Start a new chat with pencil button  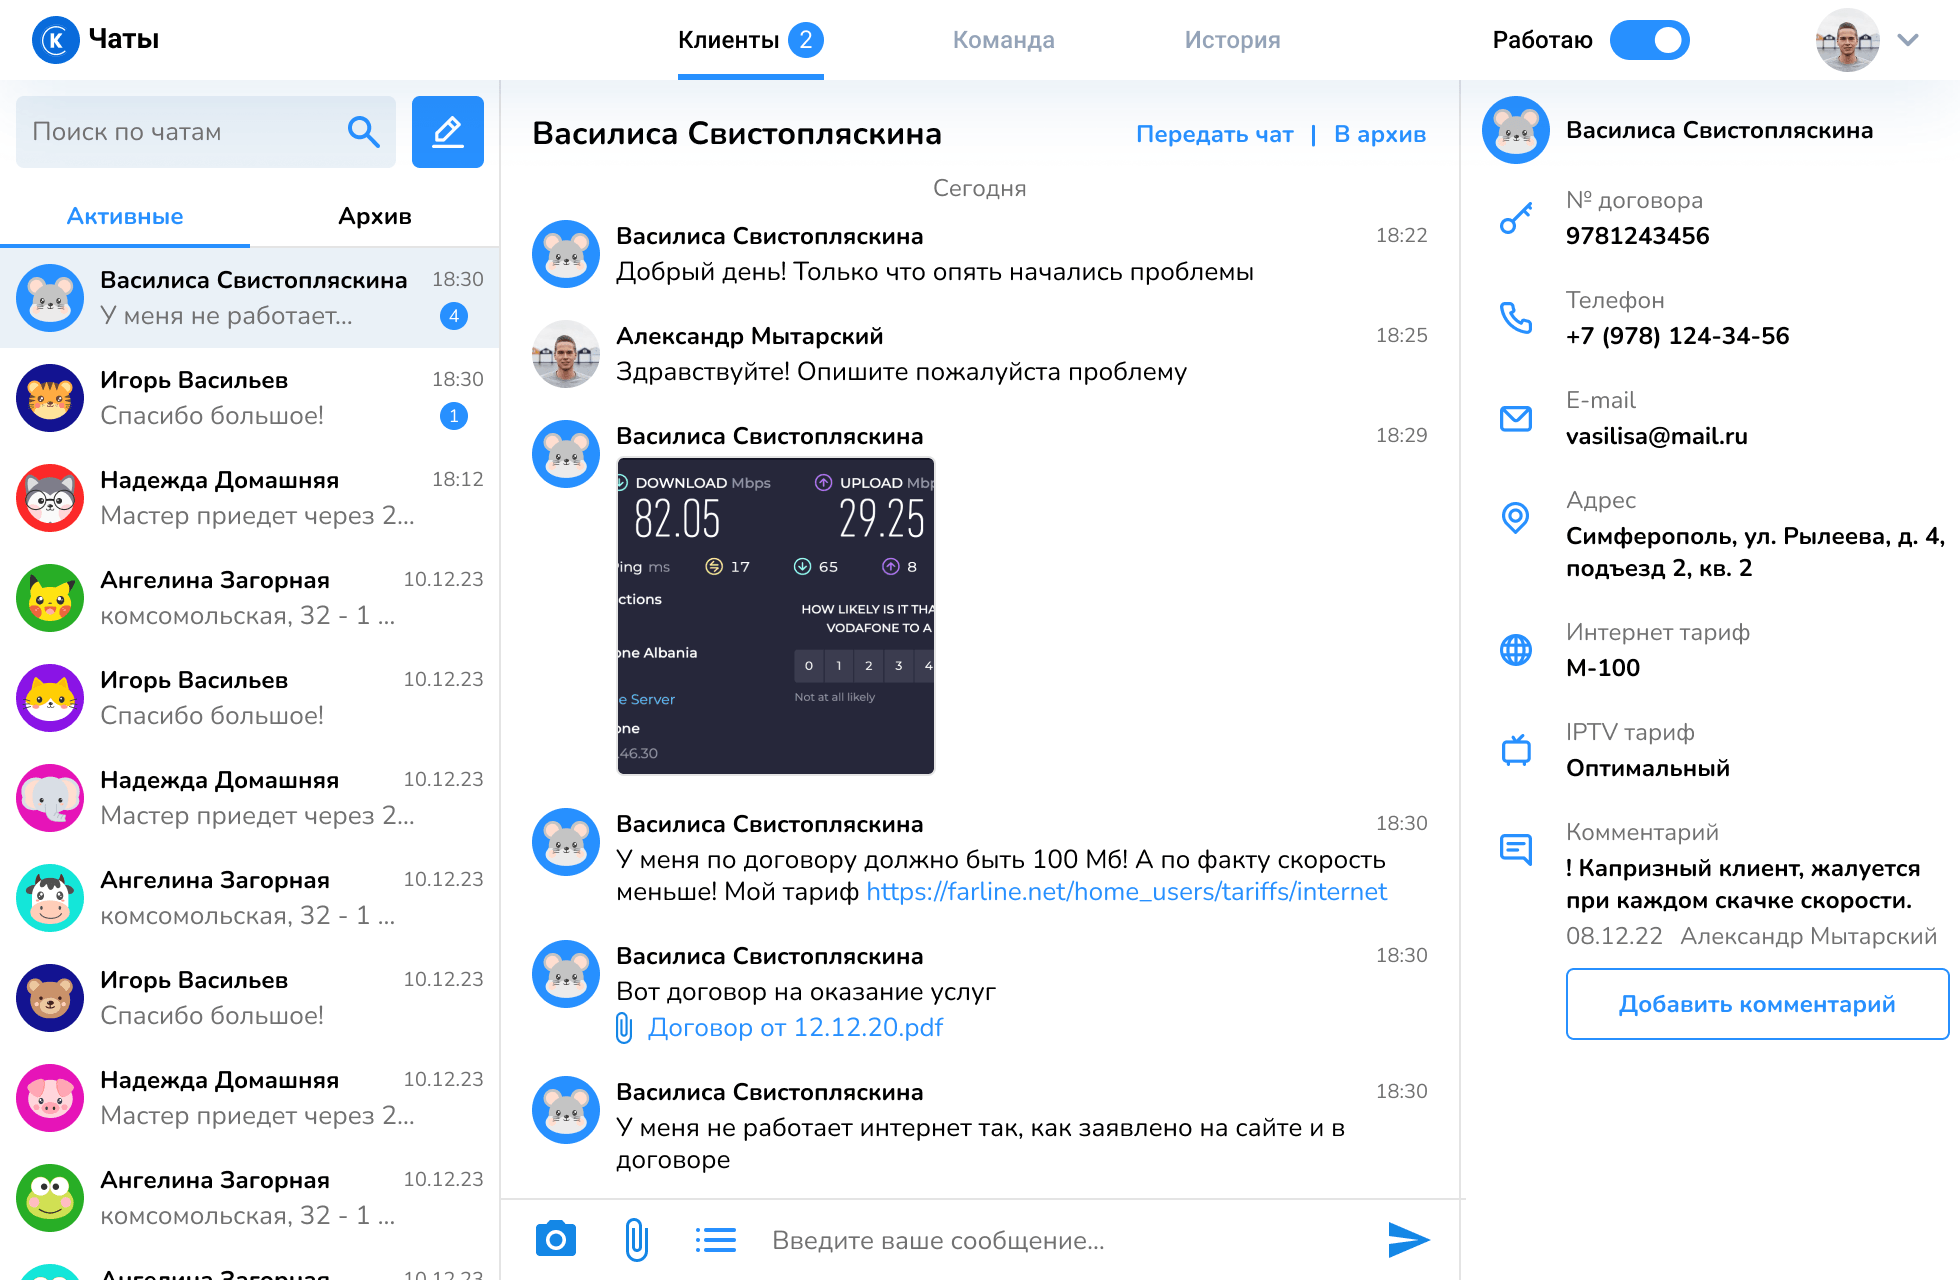pos(448,132)
